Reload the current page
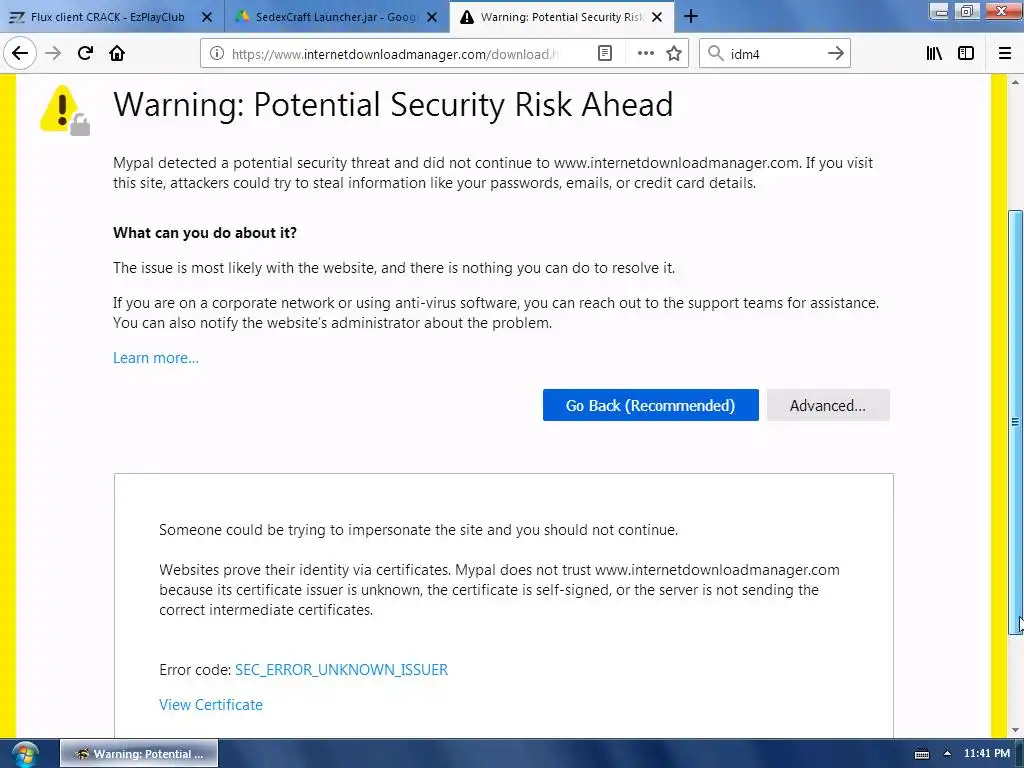Screen dimensions: 1024x768 [85, 54]
